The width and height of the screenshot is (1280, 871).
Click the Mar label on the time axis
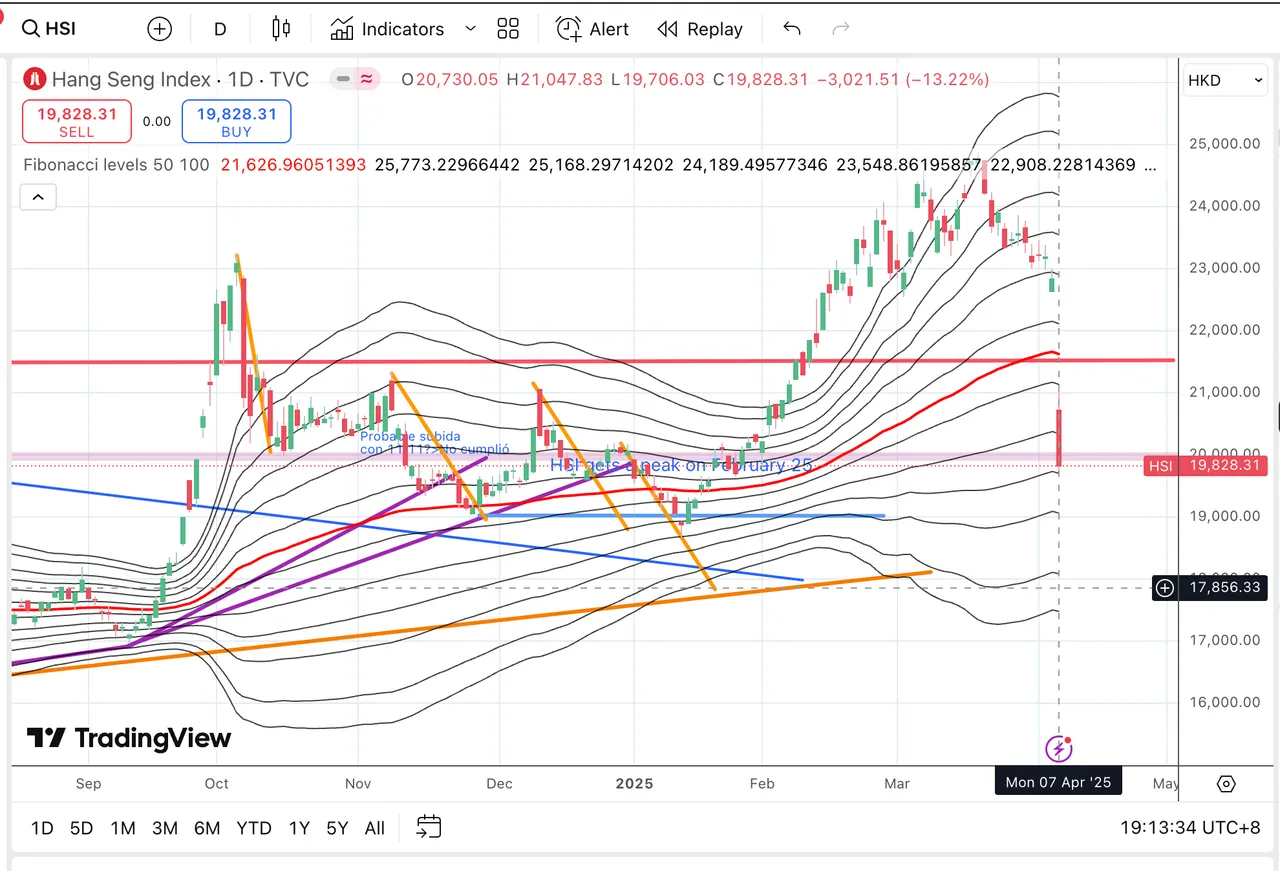click(x=897, y=783)
